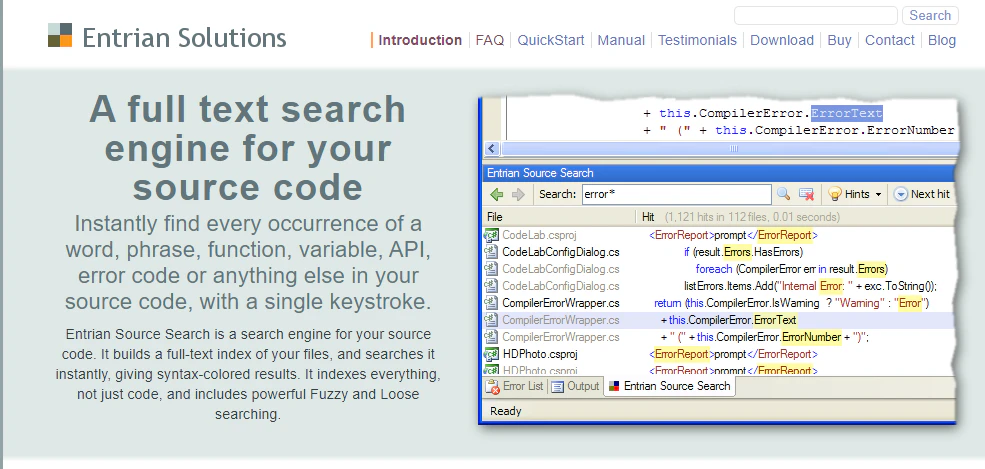985x469 pixels.
Task: Select the listErrors.Items.Add hit line
Action: (x=810, y=286)
